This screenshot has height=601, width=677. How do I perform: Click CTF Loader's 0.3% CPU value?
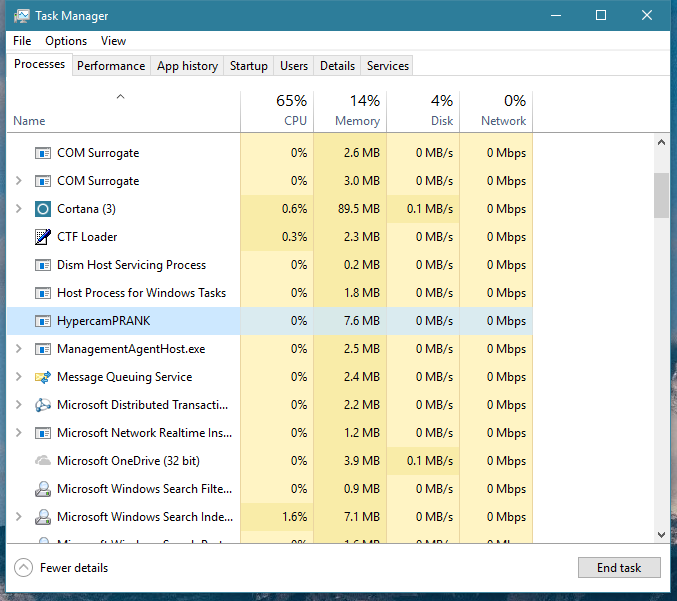point(294,237)
